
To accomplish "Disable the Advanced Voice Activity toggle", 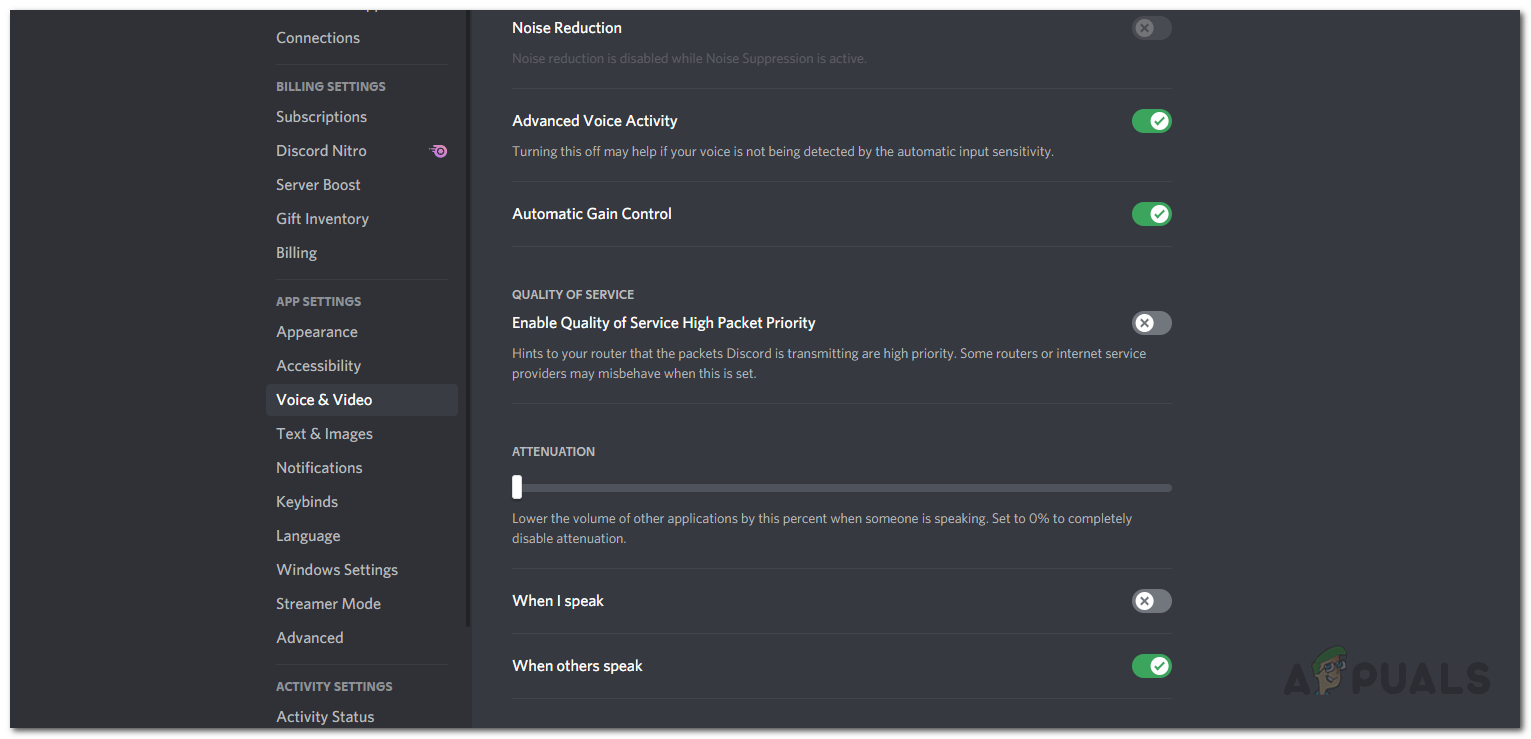I will pos(1151,121).
